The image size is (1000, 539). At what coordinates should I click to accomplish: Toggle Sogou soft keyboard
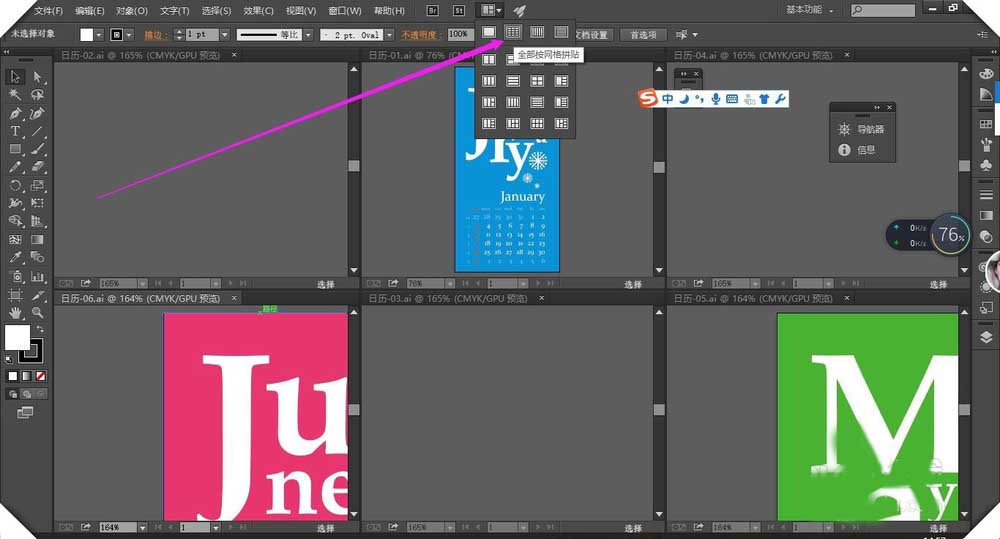(x=732, y=98)
